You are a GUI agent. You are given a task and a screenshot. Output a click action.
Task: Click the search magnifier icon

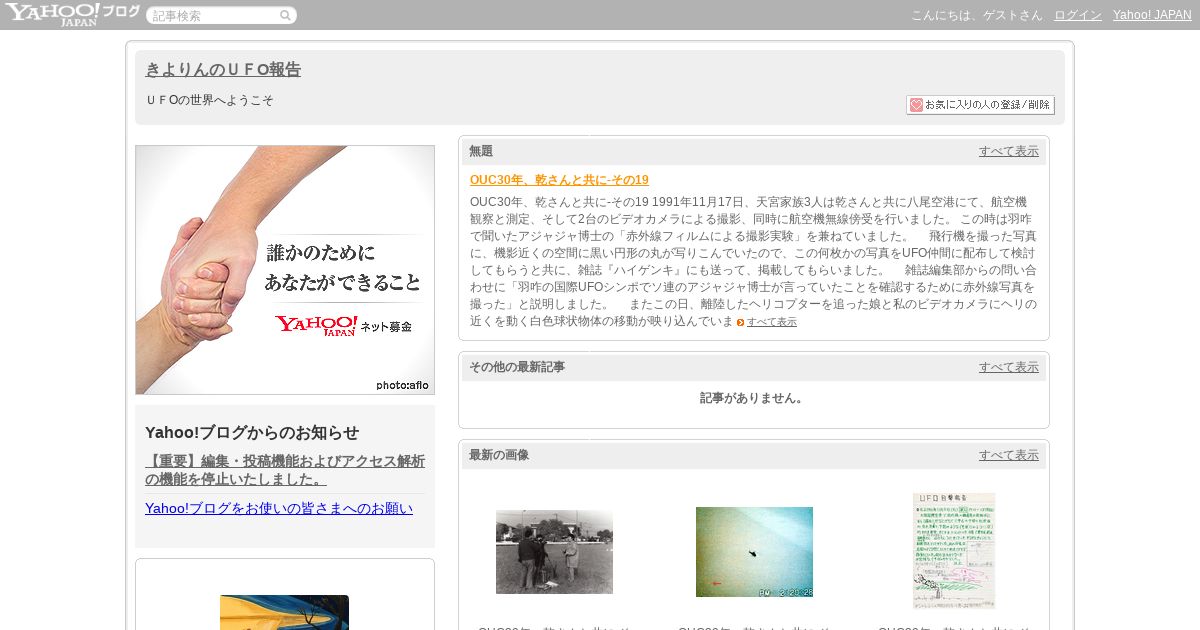285,15
